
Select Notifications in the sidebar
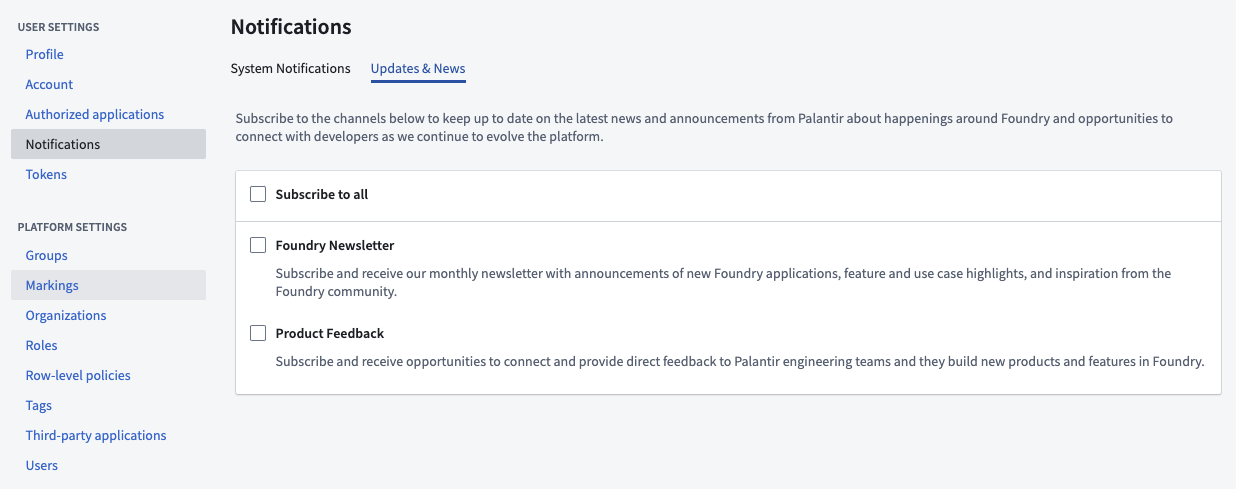tap(108, 144)
